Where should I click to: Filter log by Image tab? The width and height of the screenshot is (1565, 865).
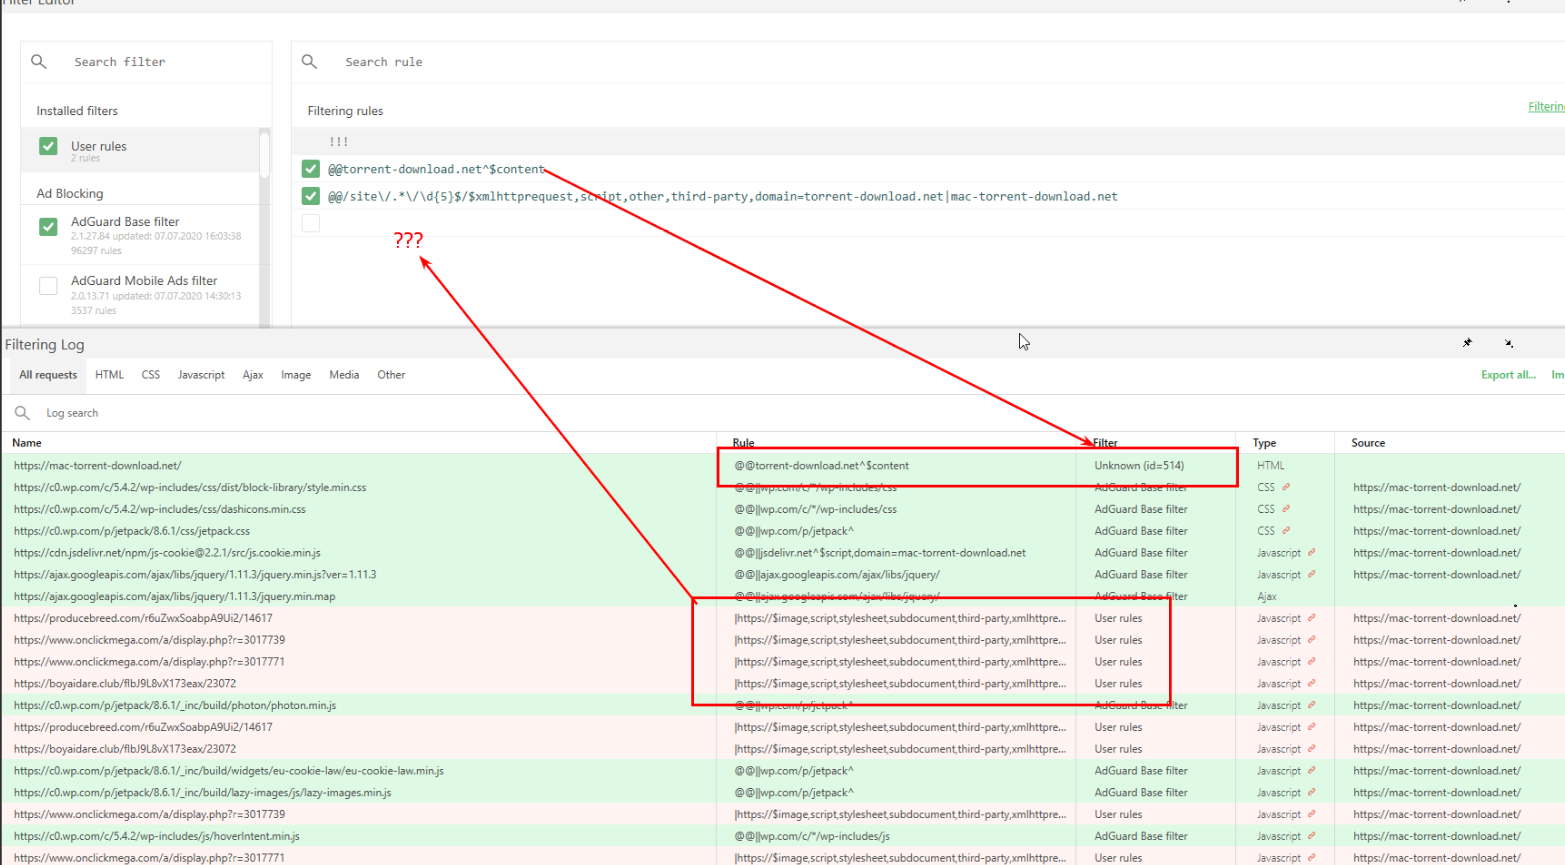tap(296, 375)
